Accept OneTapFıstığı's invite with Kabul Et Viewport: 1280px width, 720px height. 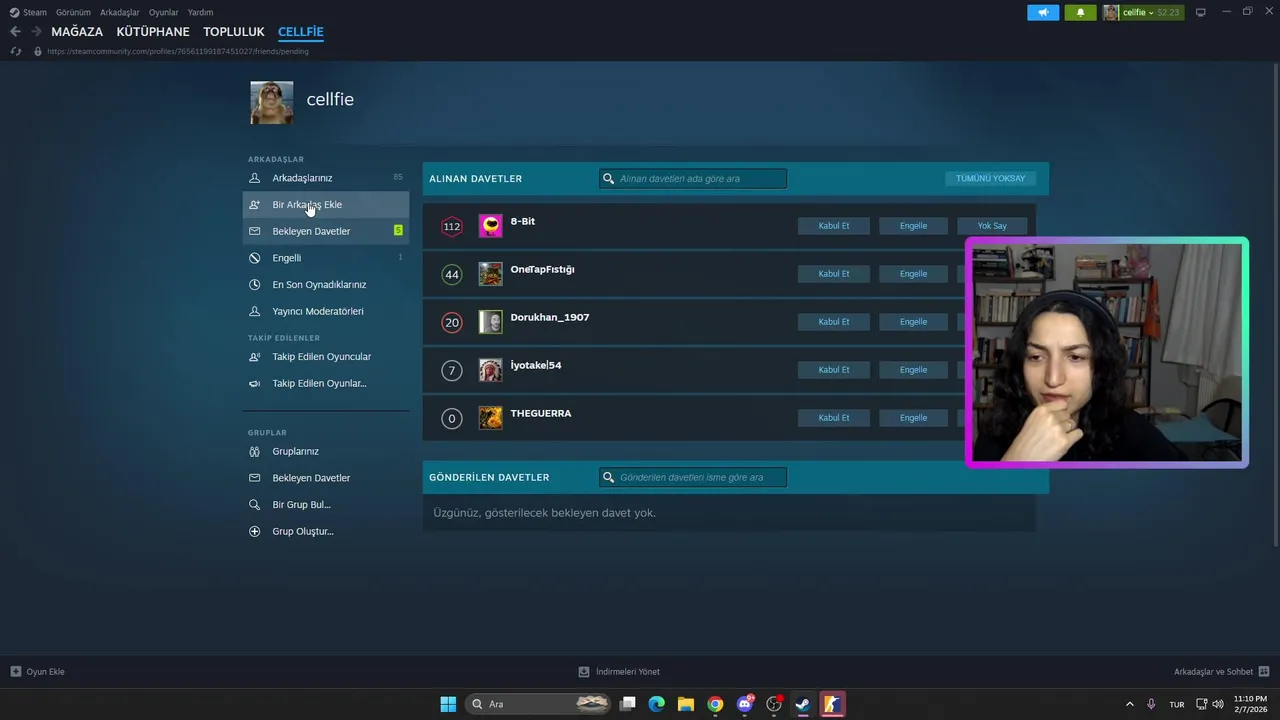pos(833,274)
